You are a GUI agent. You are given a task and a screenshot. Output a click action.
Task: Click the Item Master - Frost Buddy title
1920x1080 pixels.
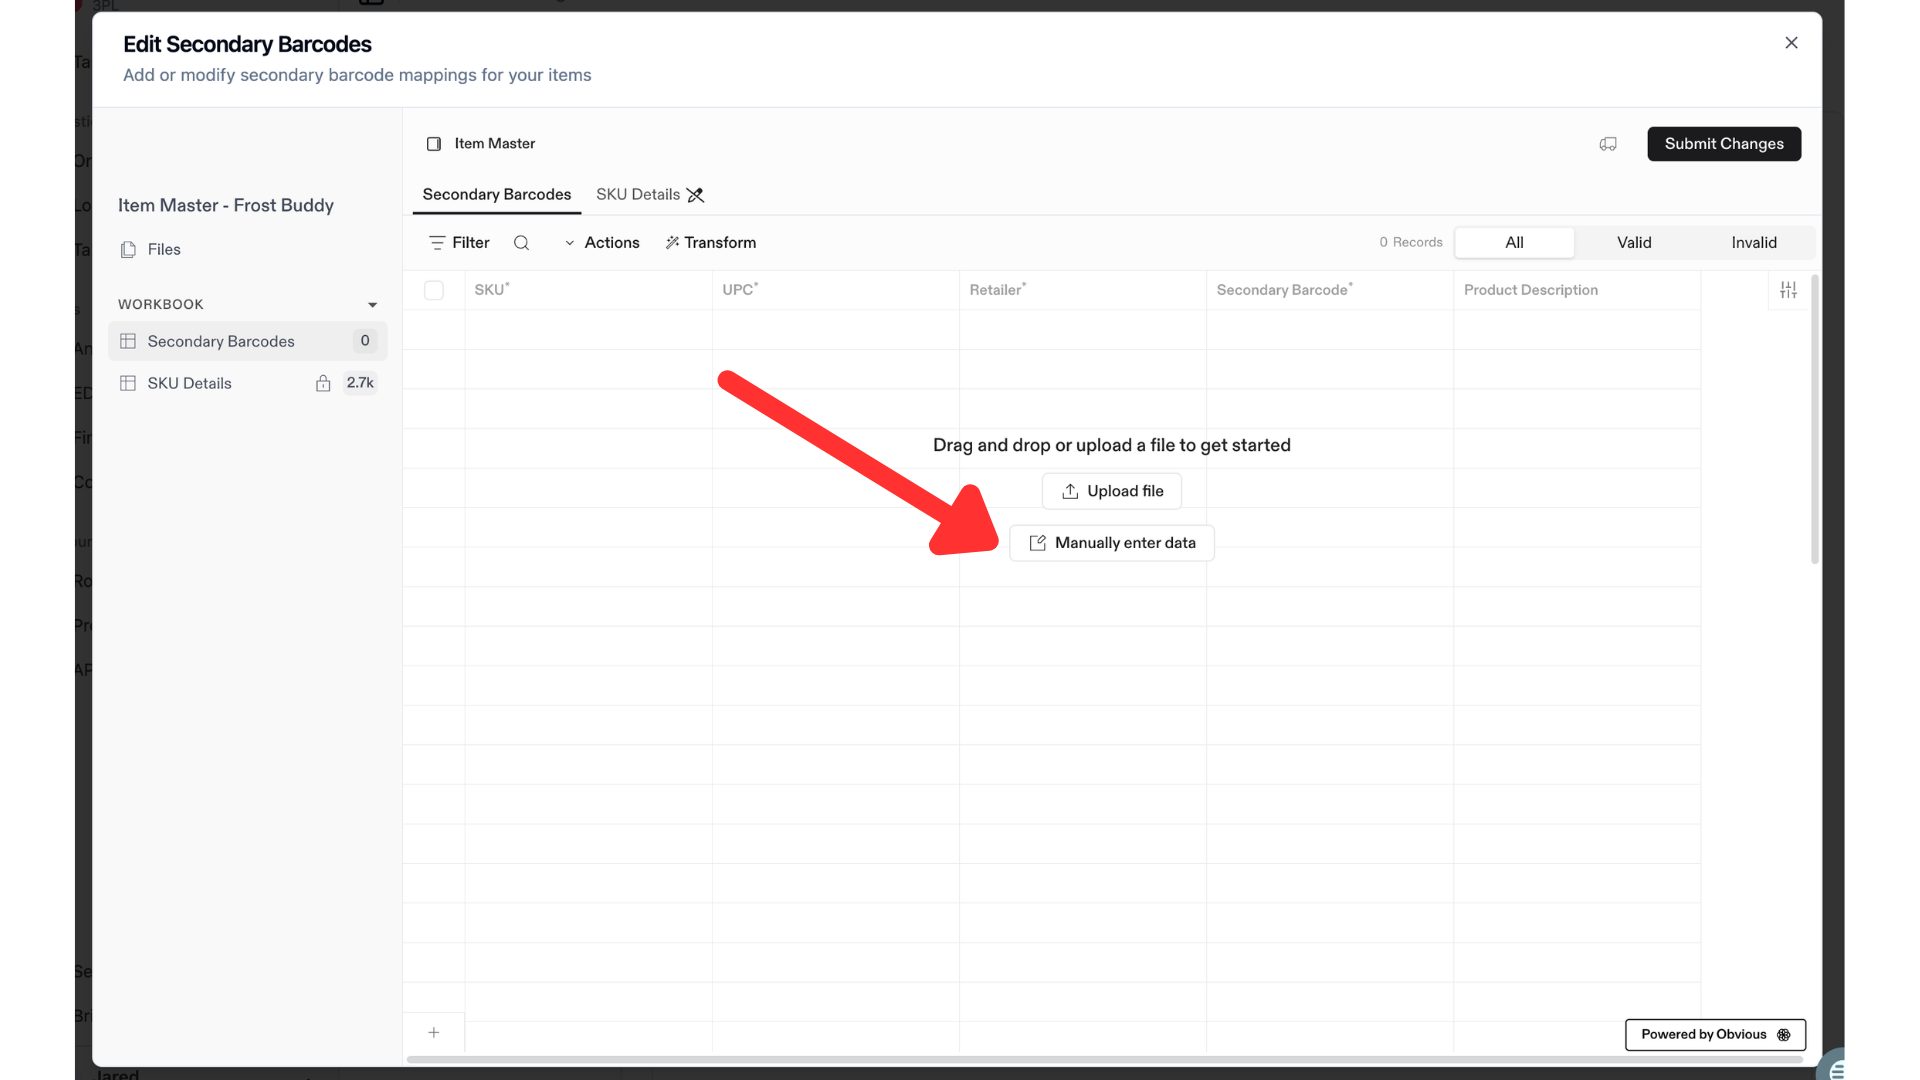(226, 205)
